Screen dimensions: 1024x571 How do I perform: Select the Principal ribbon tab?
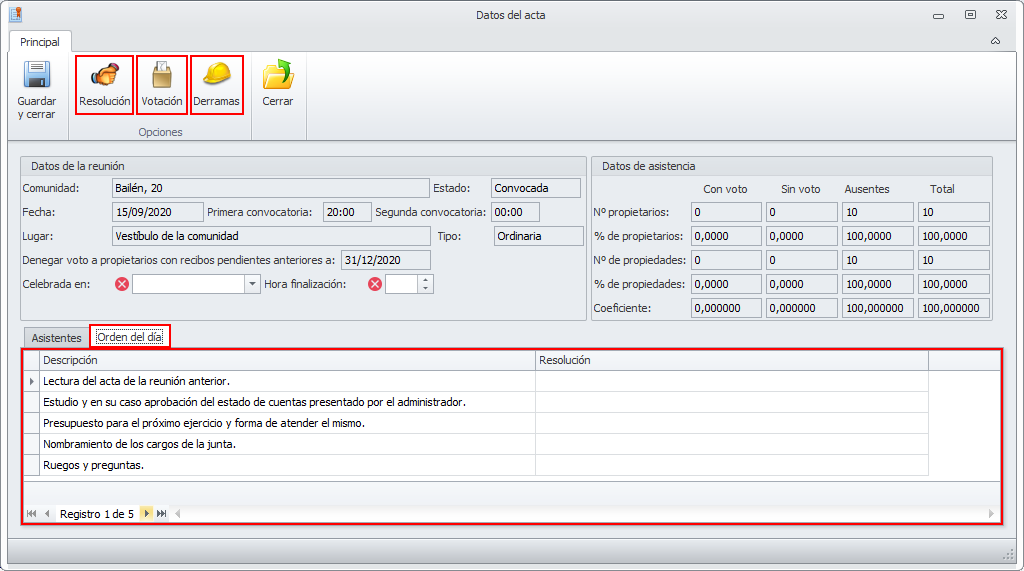tap(40, 42)
